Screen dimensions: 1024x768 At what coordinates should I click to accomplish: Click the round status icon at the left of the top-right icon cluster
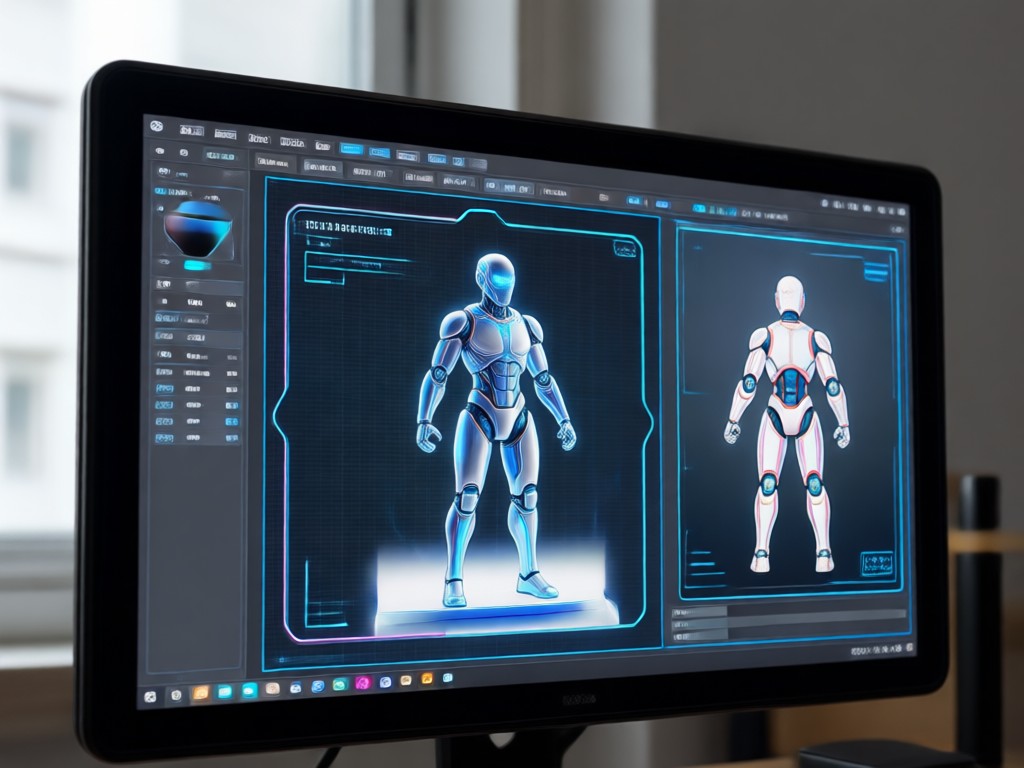point(826,204)
